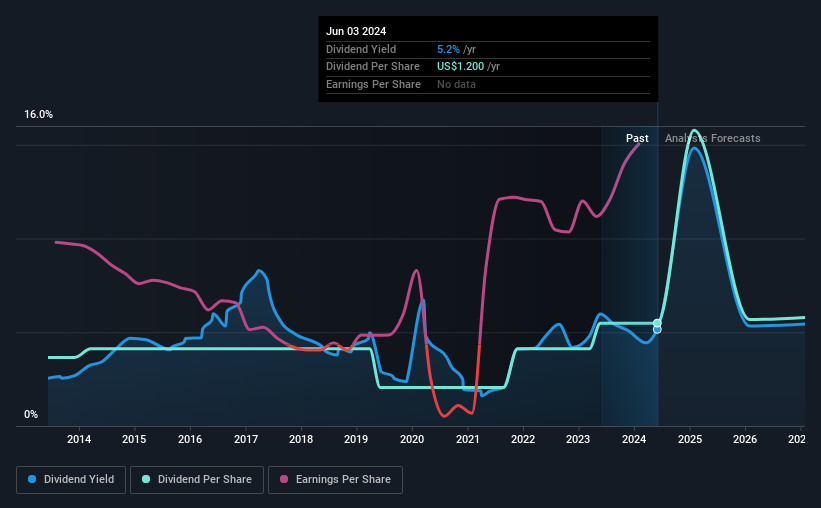
Task: Toggle the Dividend Per Share legend button
Action: point(197,480)
